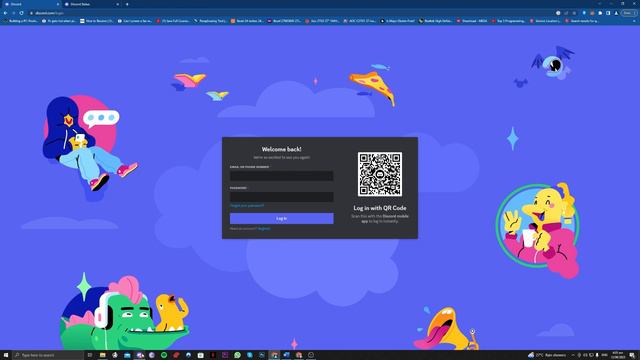
Task: Open the Register link
Action: coord(264,229)
